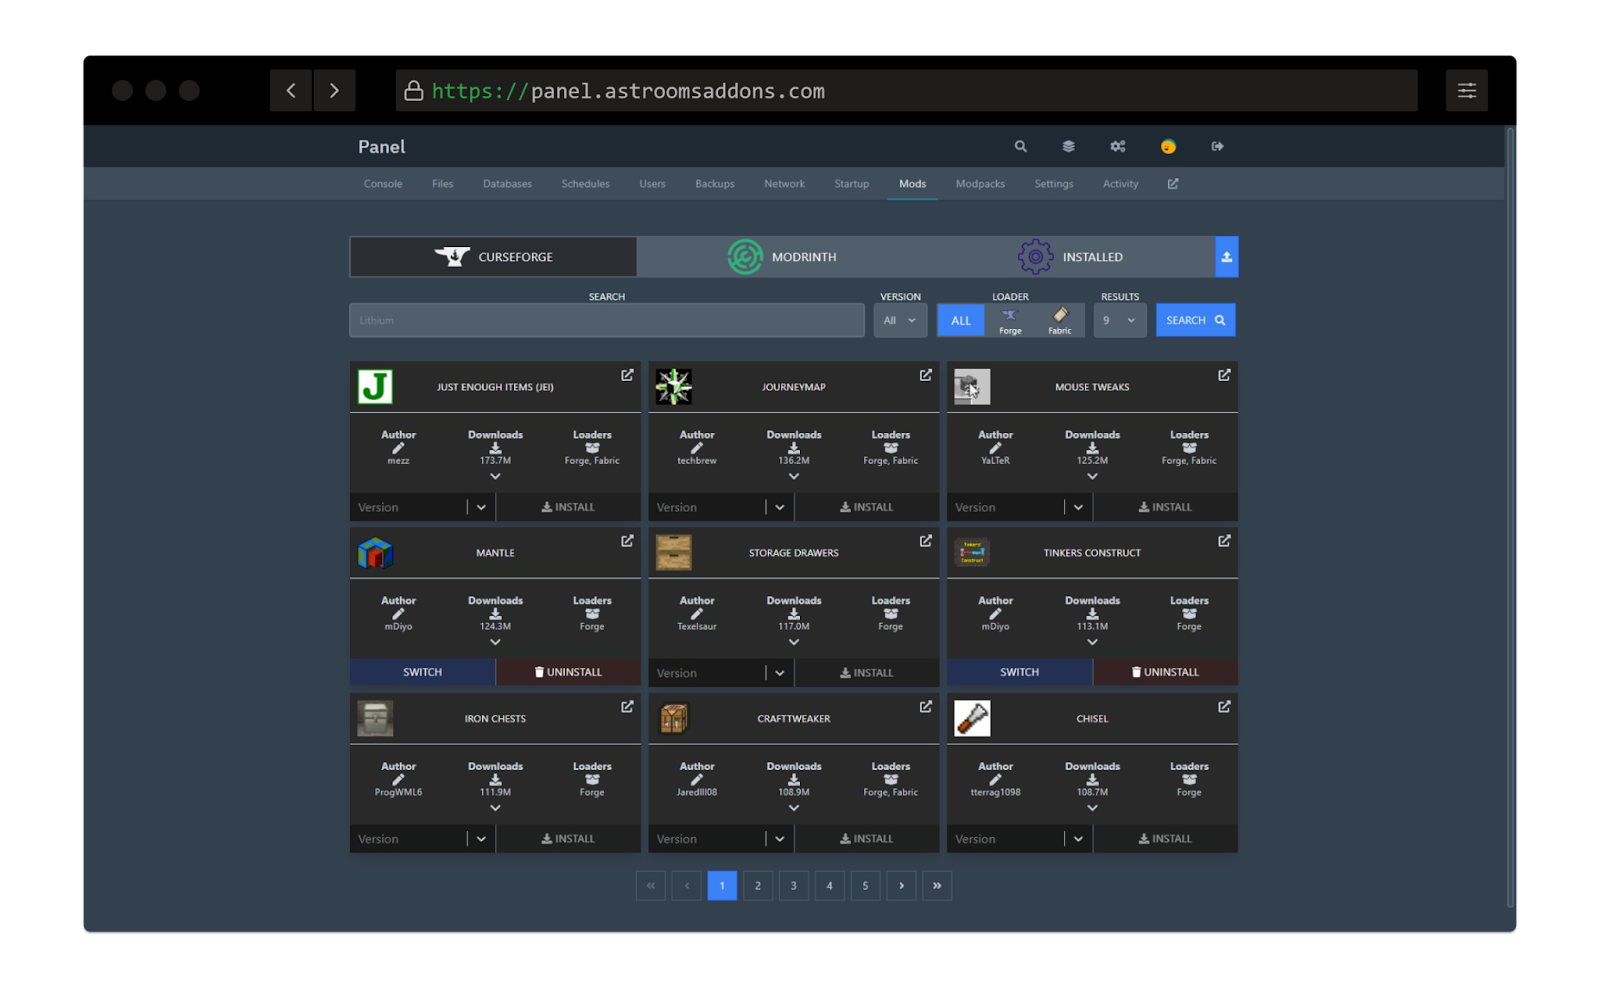Click Switch on the Mantle card
Viewport: 1600px width, 988px height.
pos(422,673)
